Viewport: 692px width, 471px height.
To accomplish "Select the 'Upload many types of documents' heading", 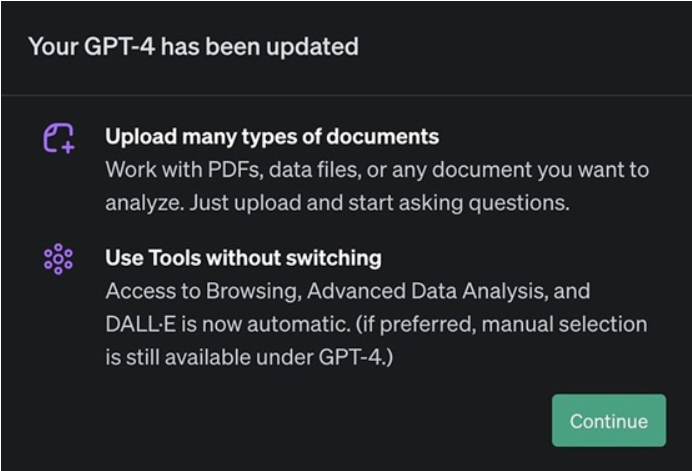I will 272,136.
